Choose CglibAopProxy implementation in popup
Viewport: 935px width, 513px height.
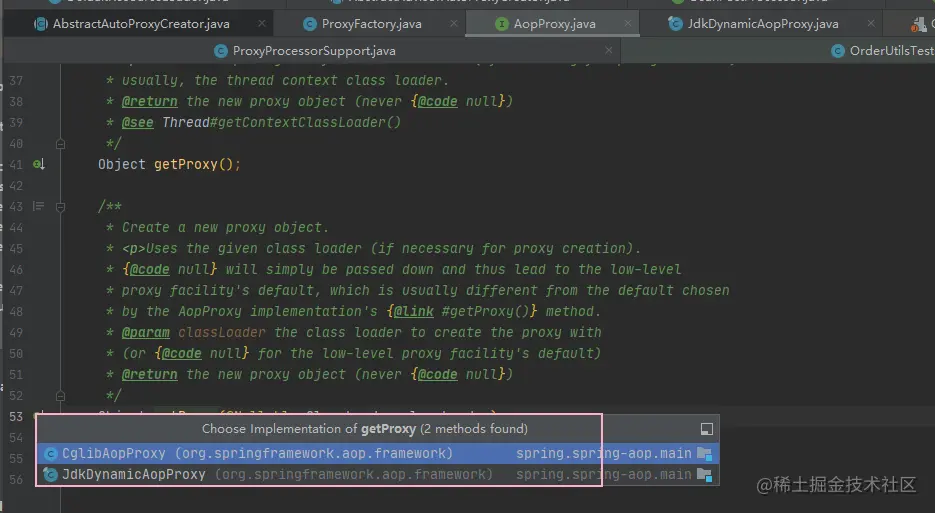click(x=378, y=453)
